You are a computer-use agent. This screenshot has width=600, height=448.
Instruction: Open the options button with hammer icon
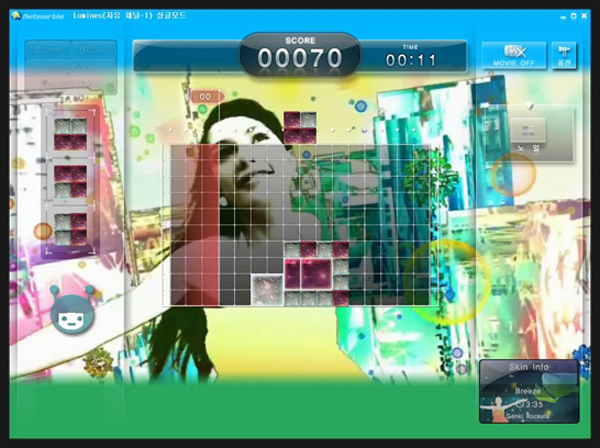coord(565,55)
